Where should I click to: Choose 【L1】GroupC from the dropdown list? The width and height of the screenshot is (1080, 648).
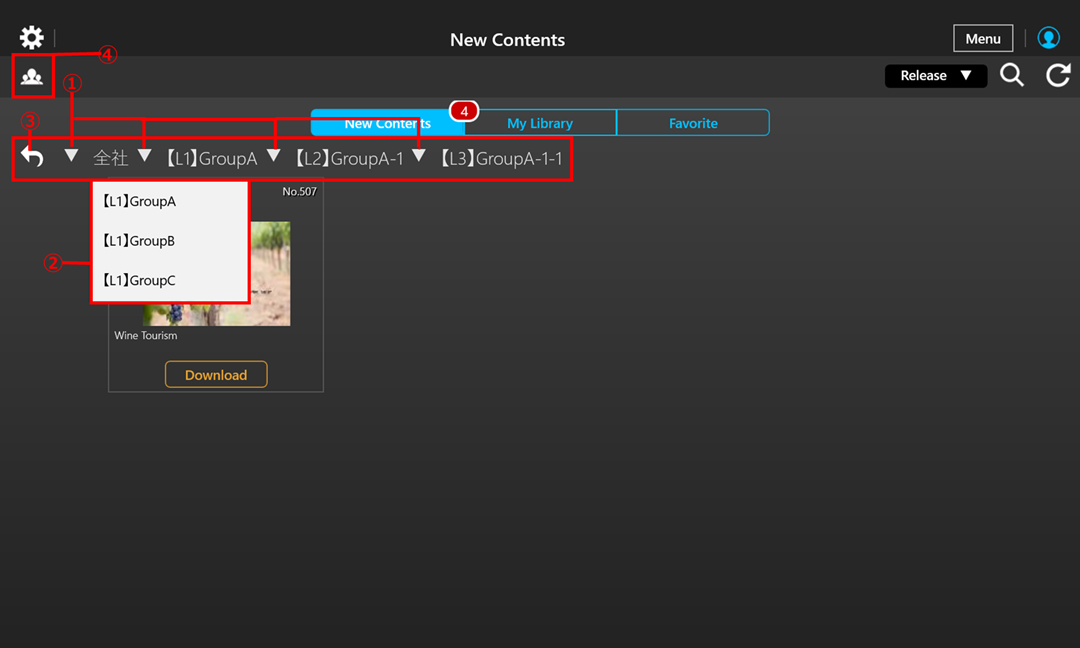(170, 280)
